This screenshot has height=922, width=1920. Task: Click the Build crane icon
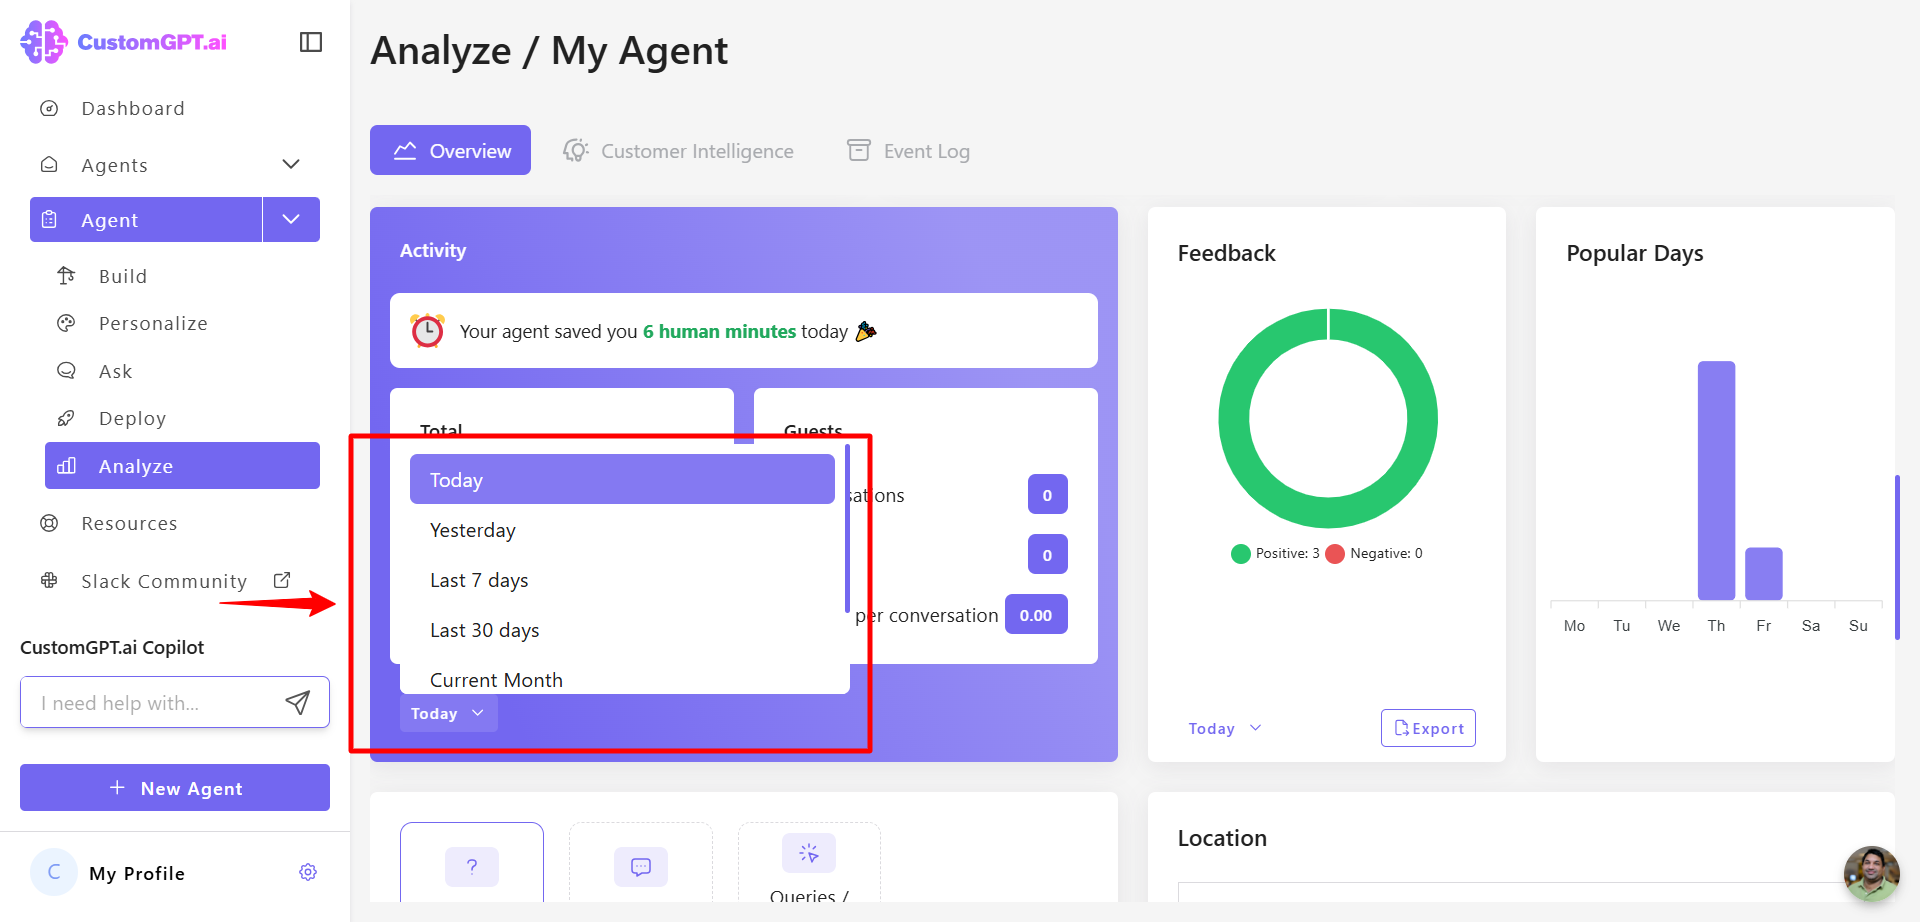pyautogui.click(x=66, y=275)
